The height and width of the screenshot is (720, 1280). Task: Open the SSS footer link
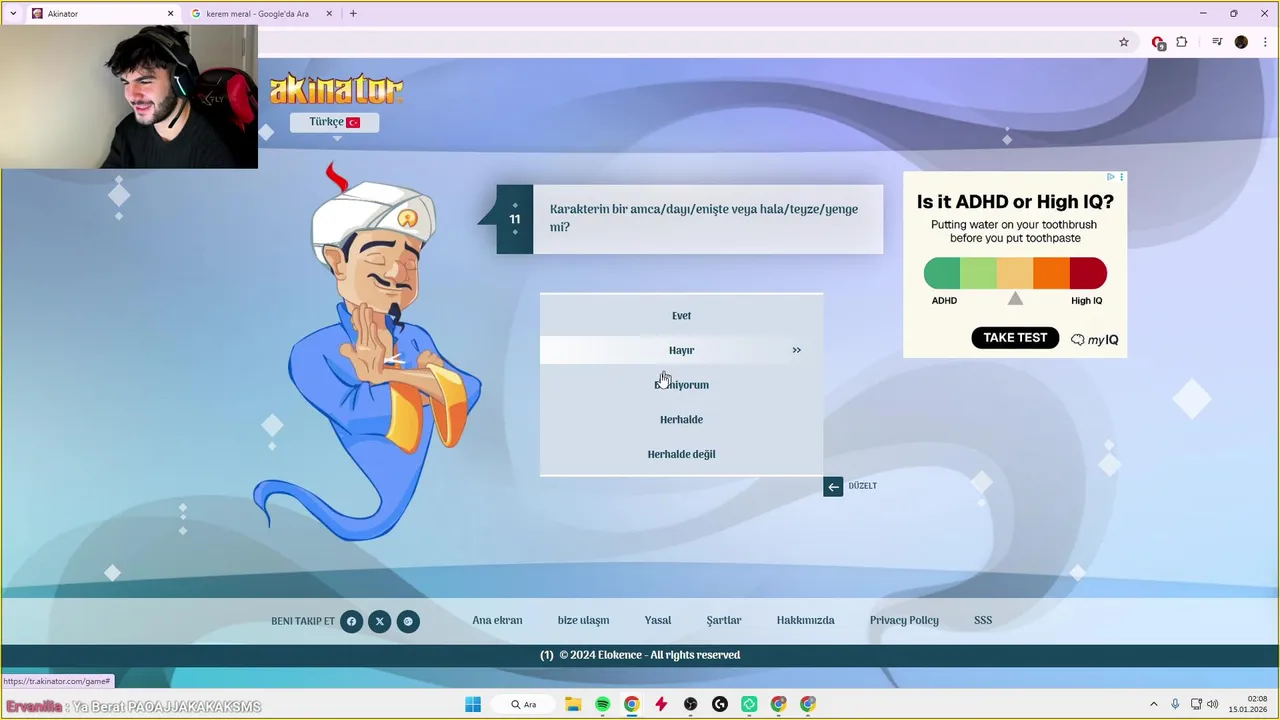[x=983, y=620]
